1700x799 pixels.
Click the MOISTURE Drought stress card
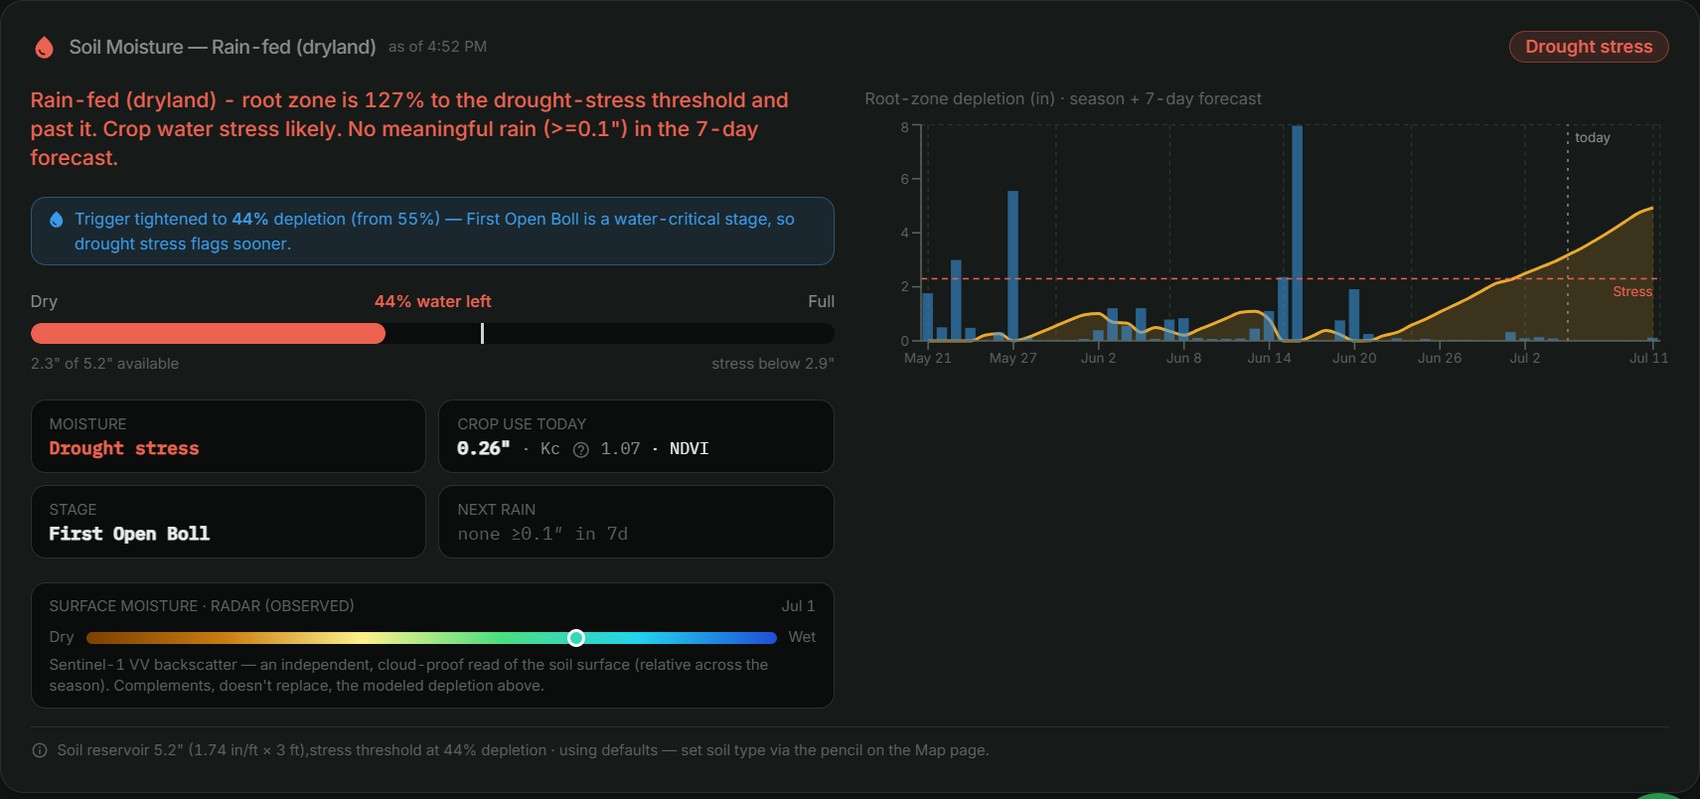[x=228, y=436]
